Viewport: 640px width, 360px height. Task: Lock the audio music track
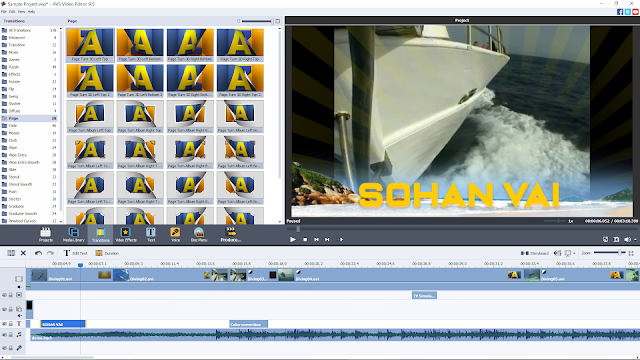coord(11,335)
